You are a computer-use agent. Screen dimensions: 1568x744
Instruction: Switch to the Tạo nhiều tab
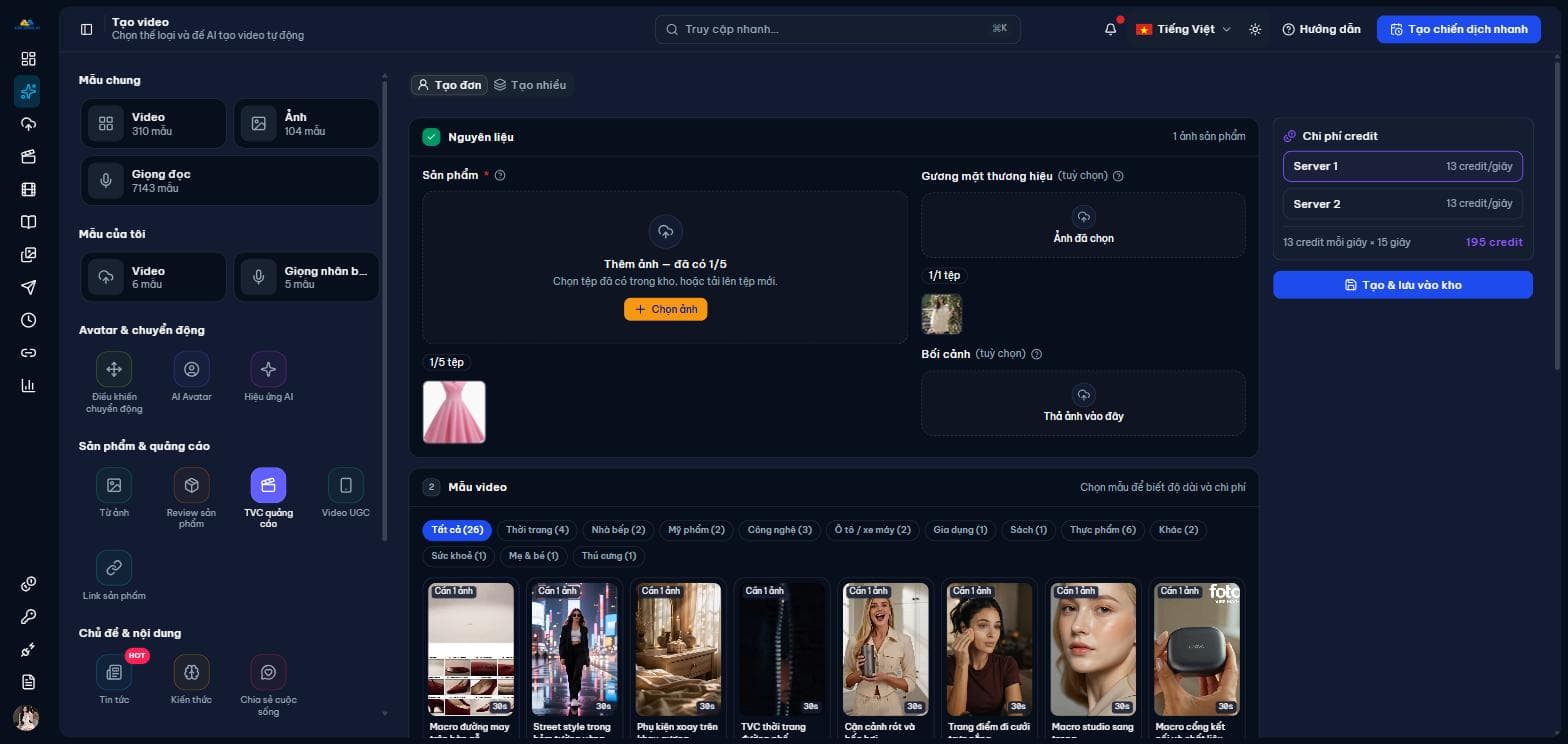click(x=530, y=85)
